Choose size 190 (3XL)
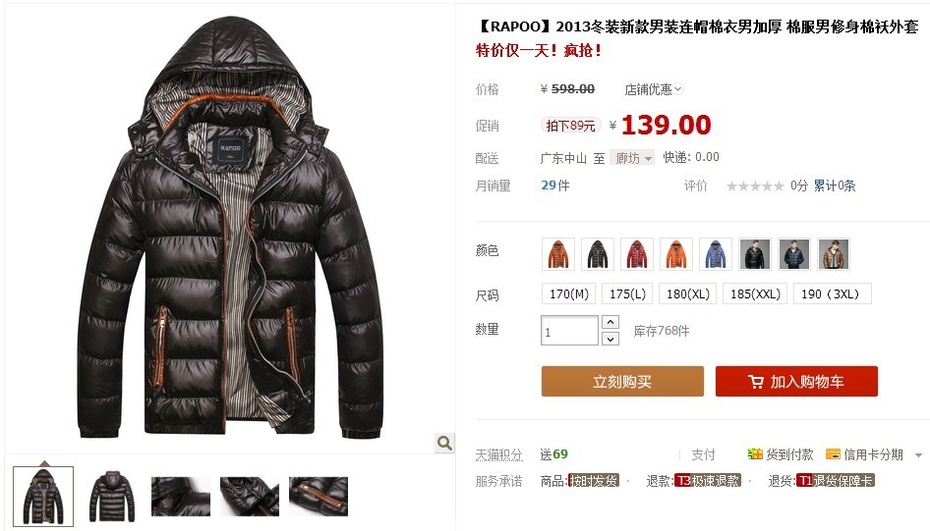The image size is (930, 531). coord(832,294)
